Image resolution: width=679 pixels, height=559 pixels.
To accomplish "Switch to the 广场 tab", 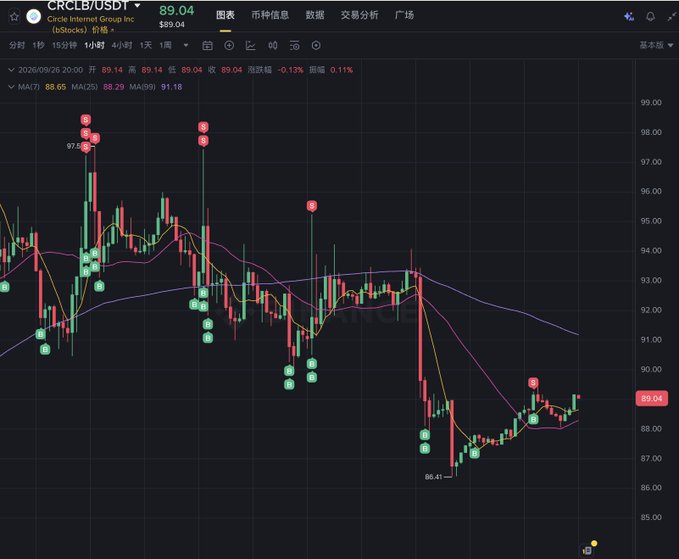I will pos(404,15).
